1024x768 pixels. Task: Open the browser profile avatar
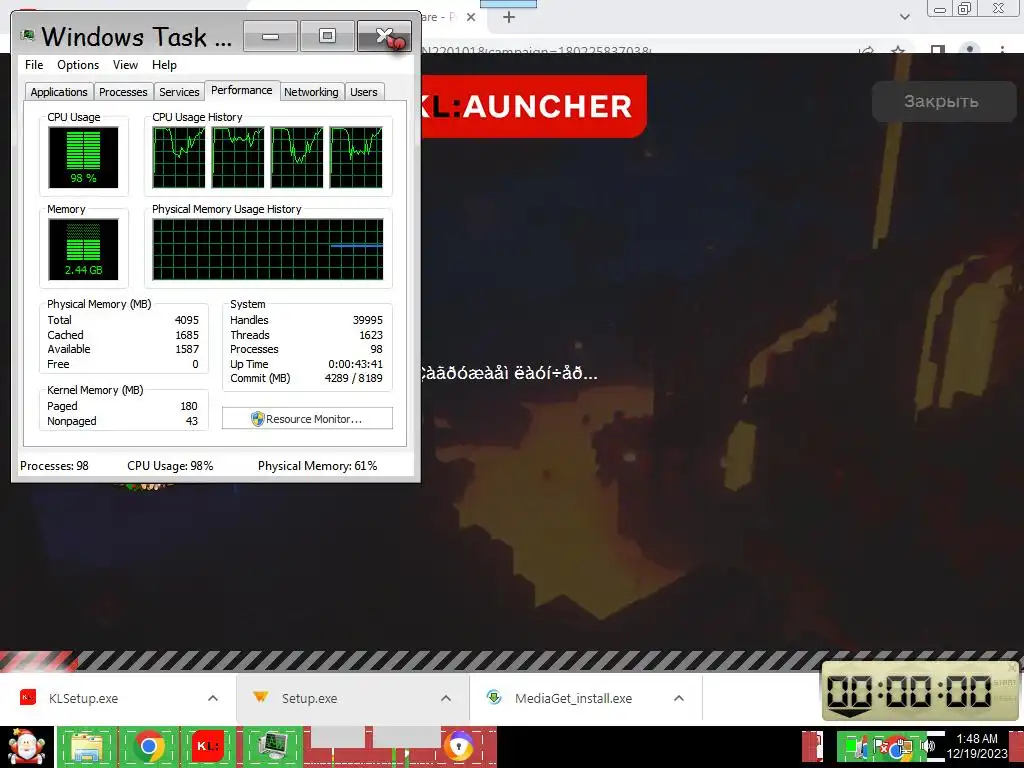pyautogui.click(x=970, y=50)
